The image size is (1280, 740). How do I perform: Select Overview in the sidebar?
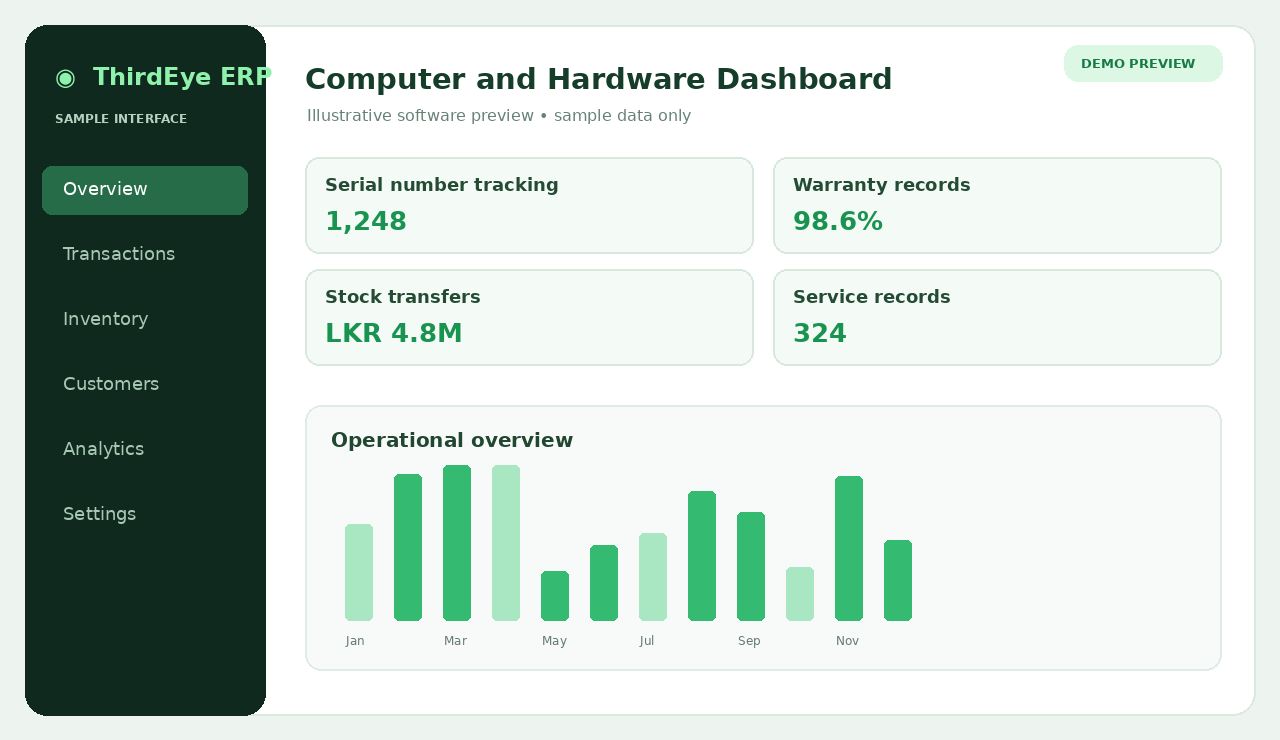point(145,190)
